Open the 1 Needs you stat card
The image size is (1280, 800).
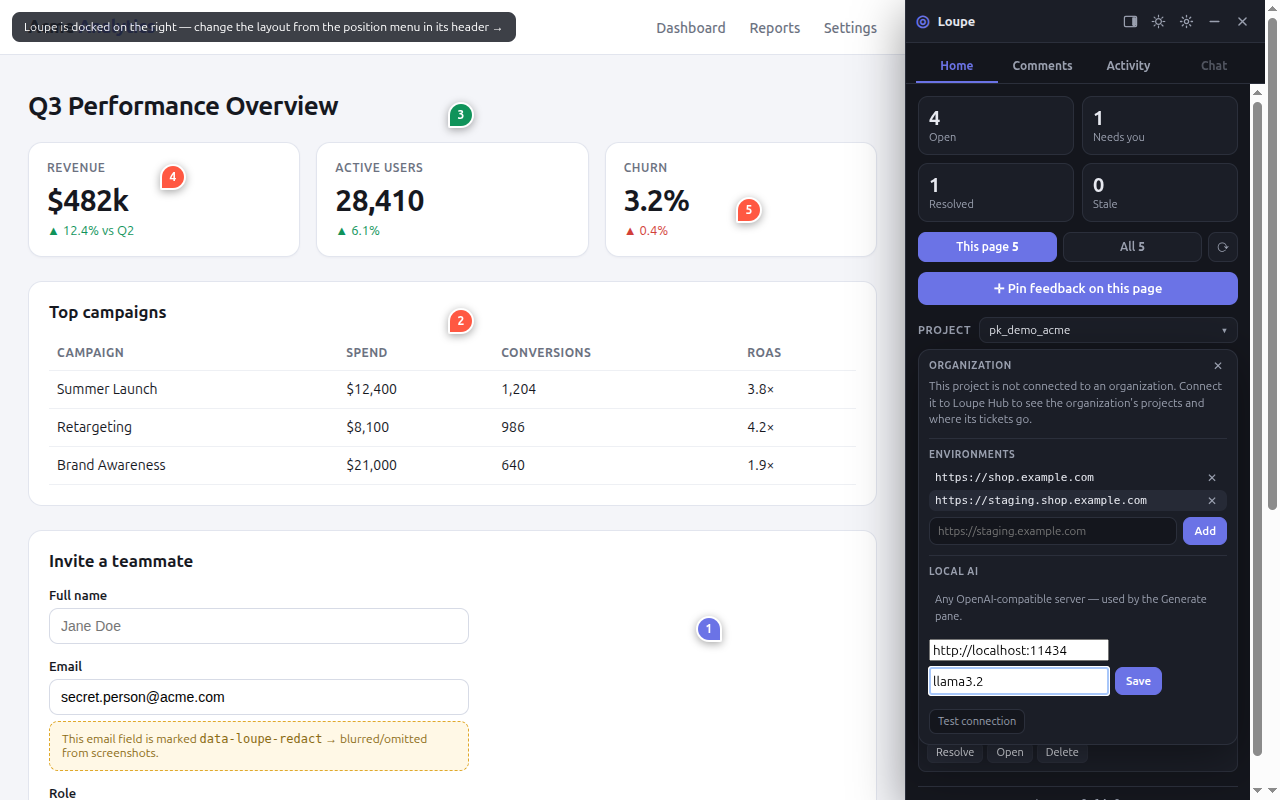point(1160,125)
